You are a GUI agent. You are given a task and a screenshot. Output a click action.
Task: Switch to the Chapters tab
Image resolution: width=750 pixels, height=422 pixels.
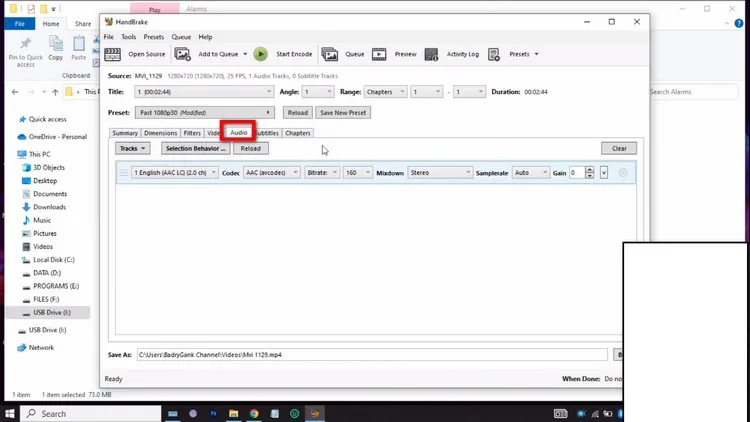tap(298, 133)
